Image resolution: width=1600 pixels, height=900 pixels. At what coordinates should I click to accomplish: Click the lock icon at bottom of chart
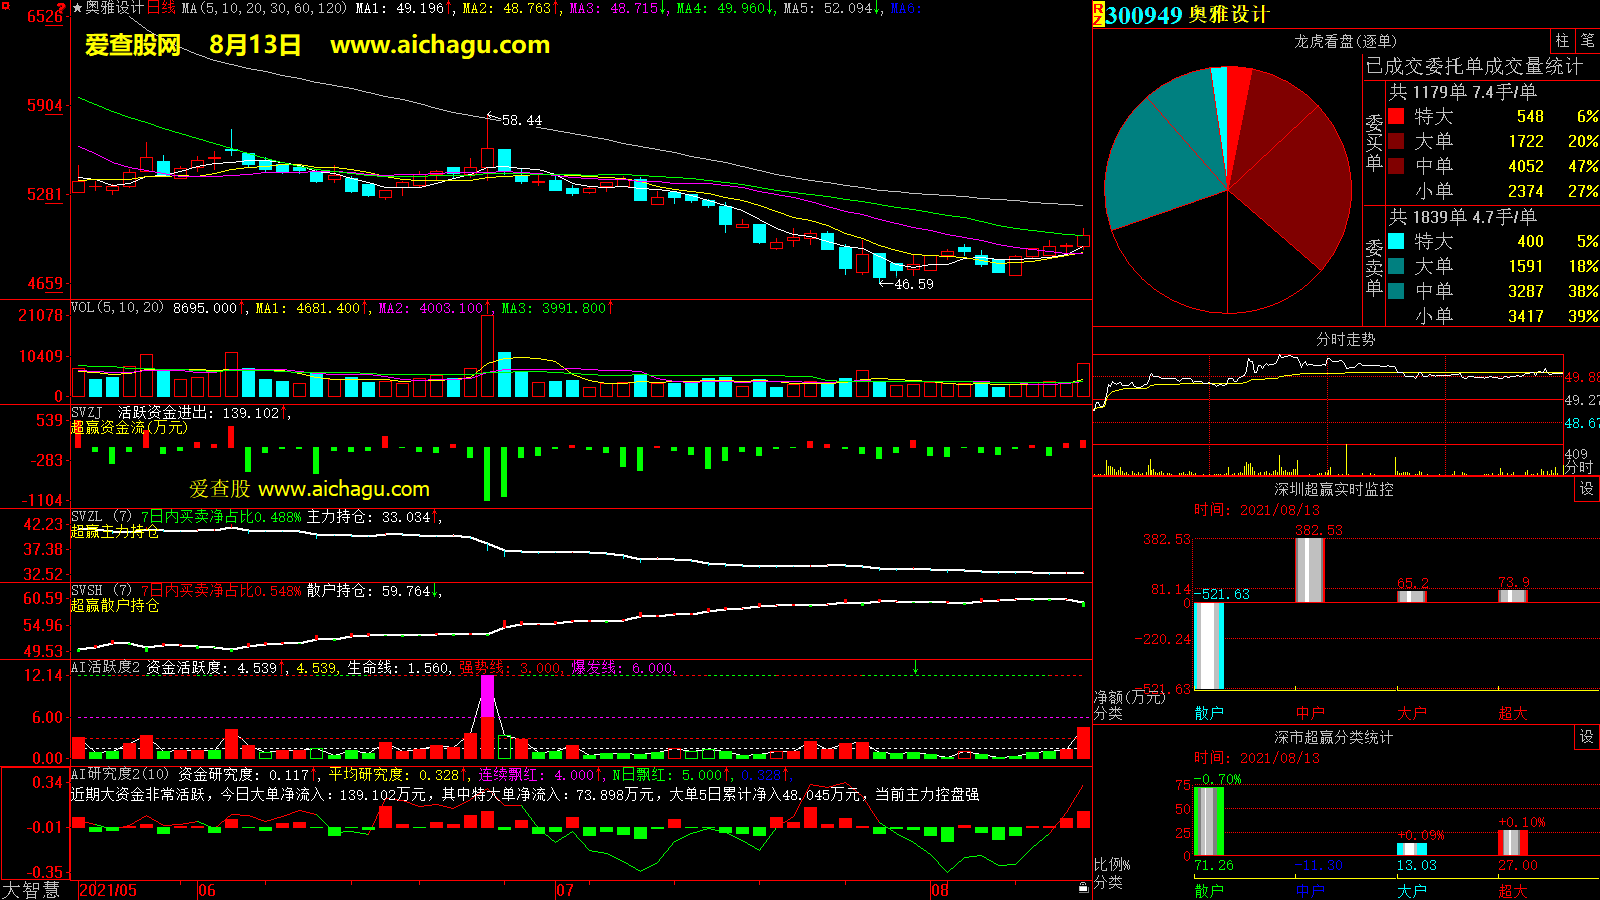1083,888
